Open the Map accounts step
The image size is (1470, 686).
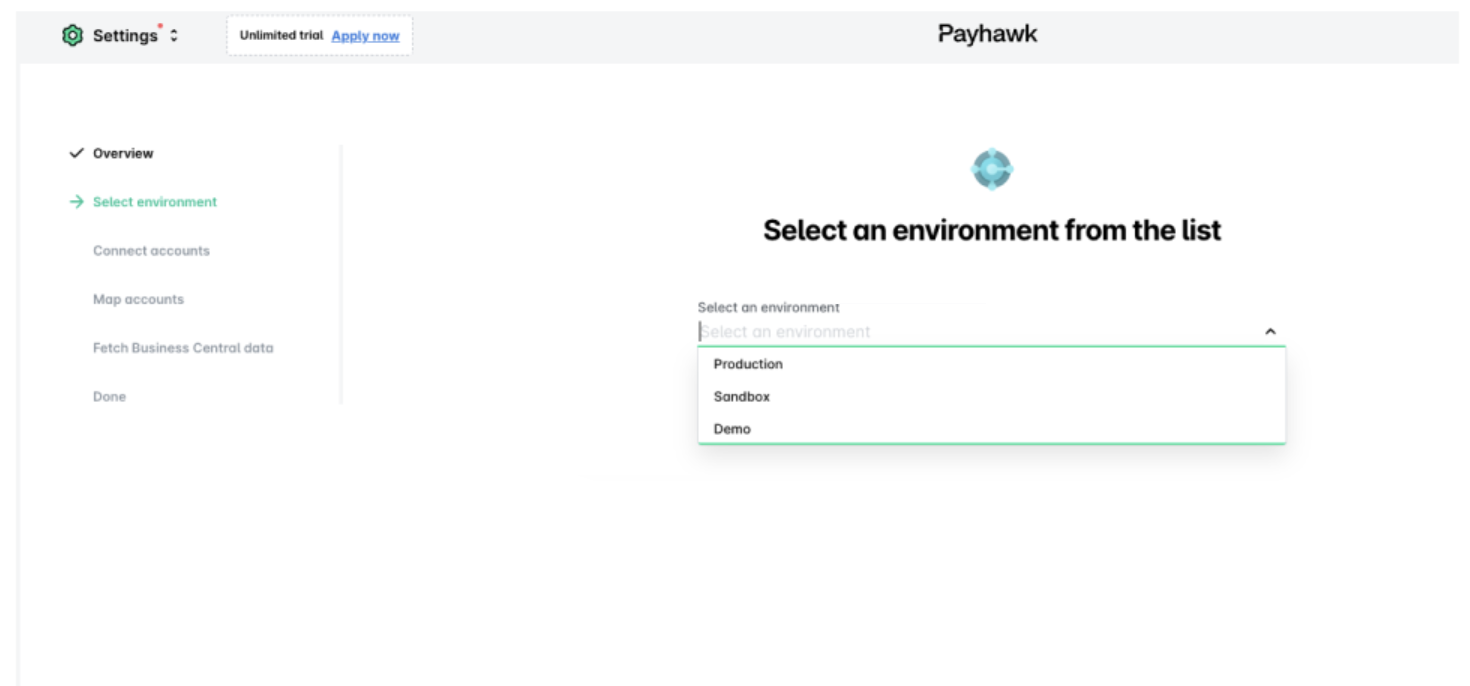[x=138, y=299]
